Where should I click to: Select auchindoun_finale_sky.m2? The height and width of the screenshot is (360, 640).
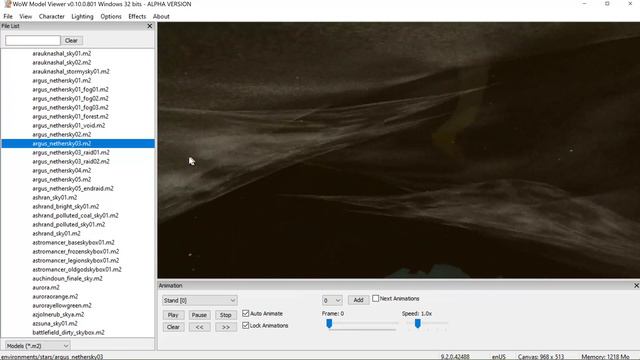tap(67, 278)
